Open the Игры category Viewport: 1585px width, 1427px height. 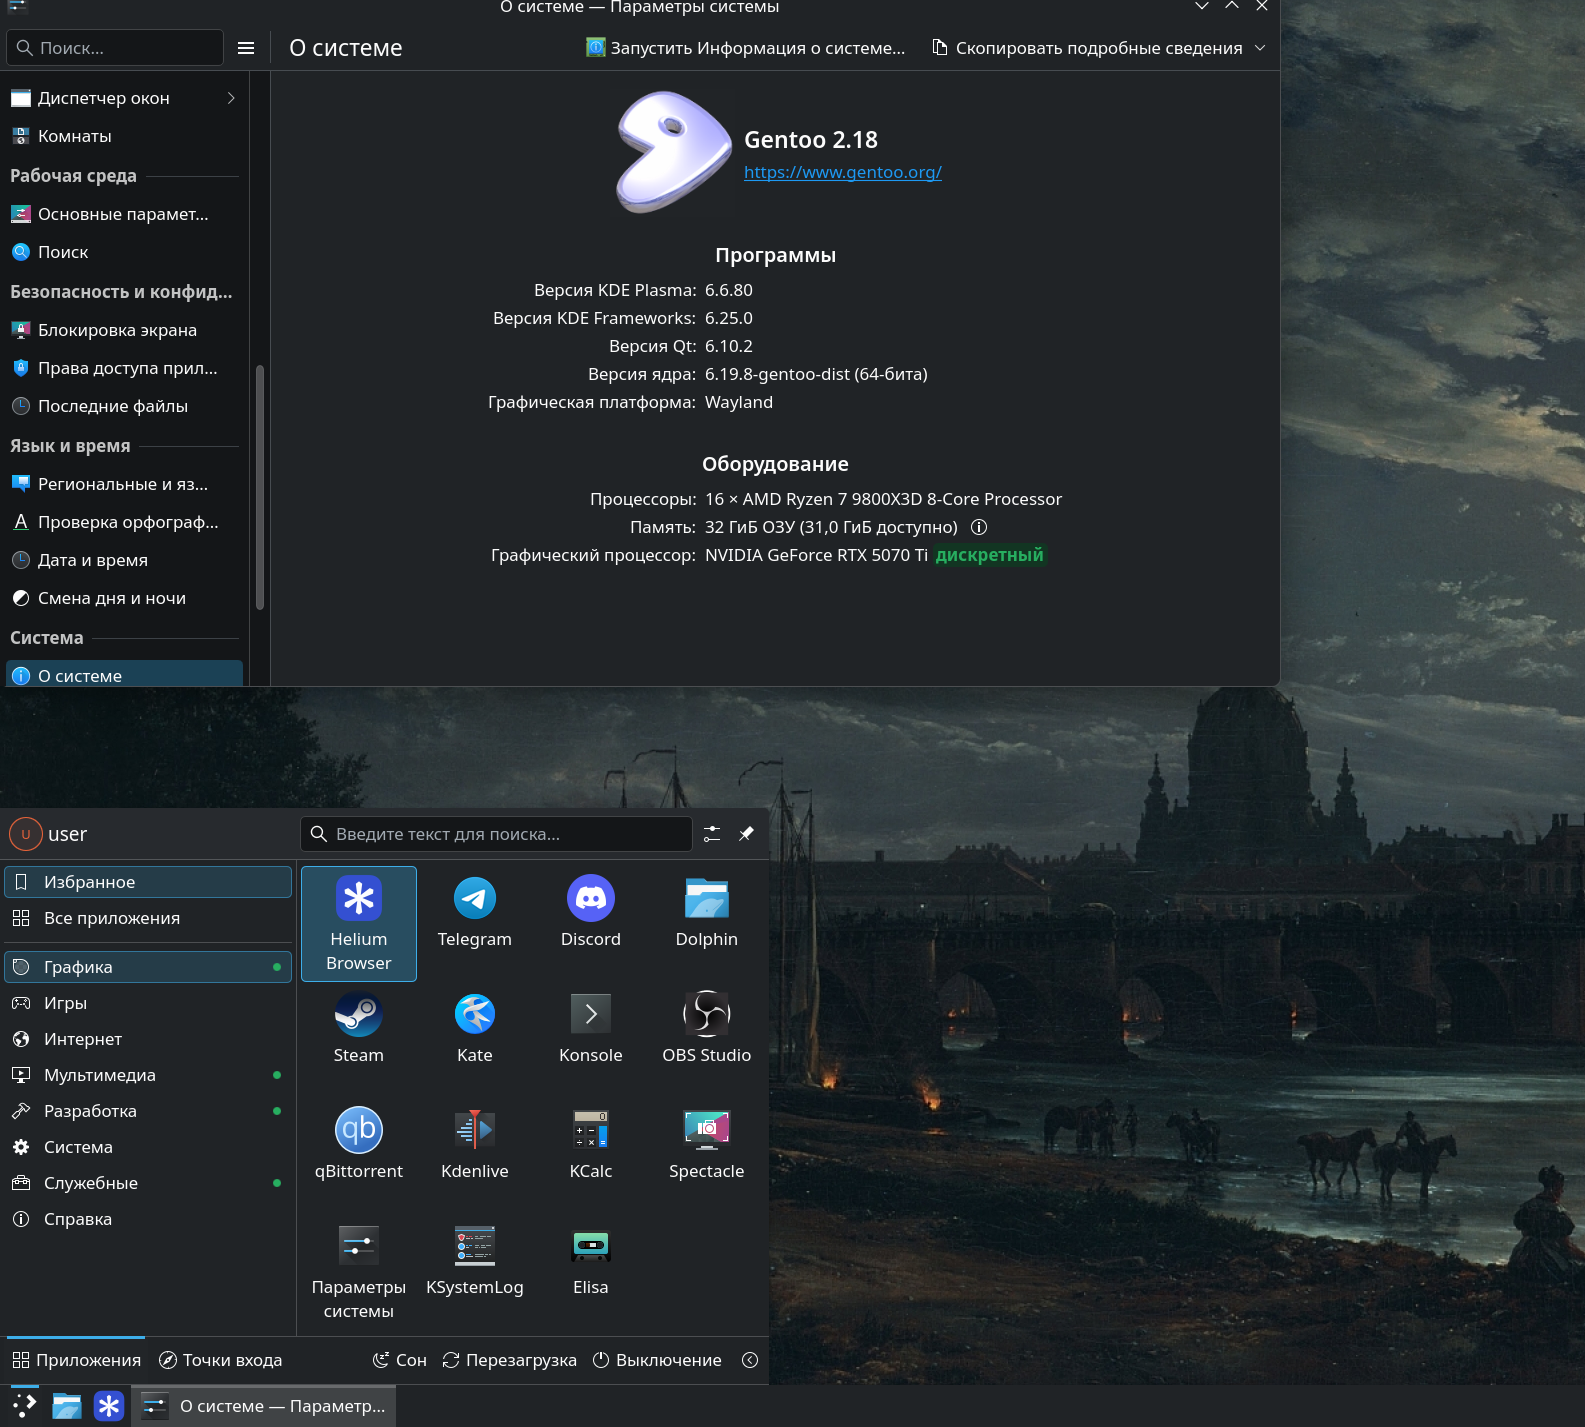coord(148,1003)
